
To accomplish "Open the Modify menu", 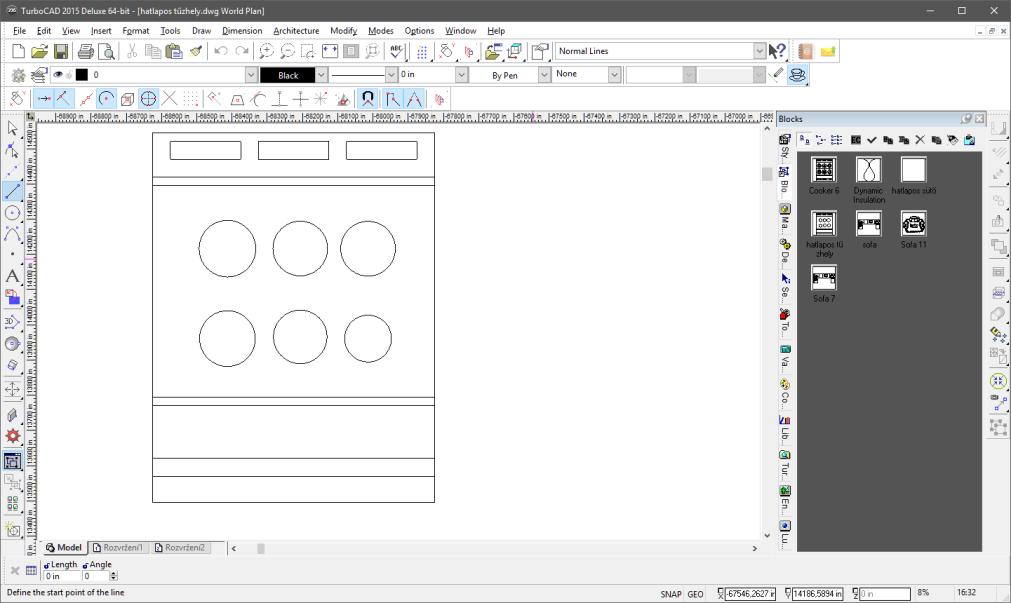I will pos(343,30).
